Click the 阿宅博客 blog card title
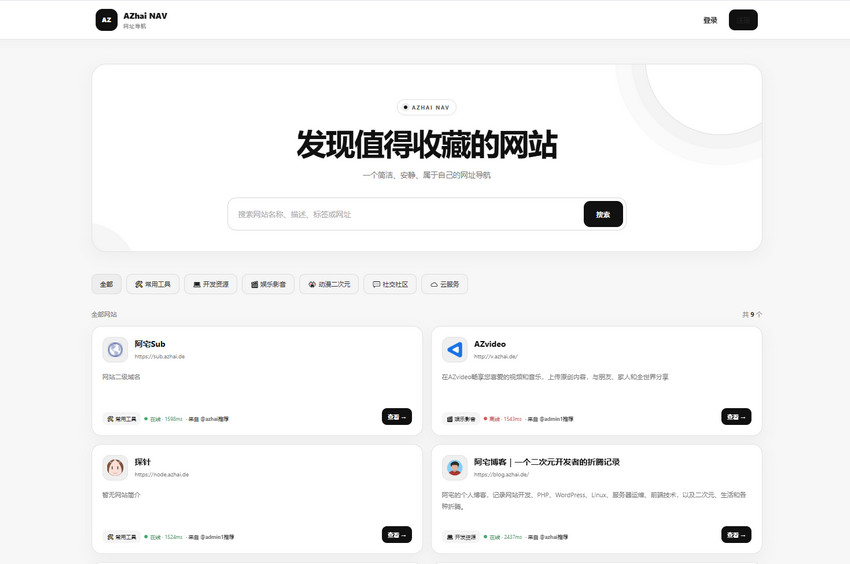 (x=547, y=462)
